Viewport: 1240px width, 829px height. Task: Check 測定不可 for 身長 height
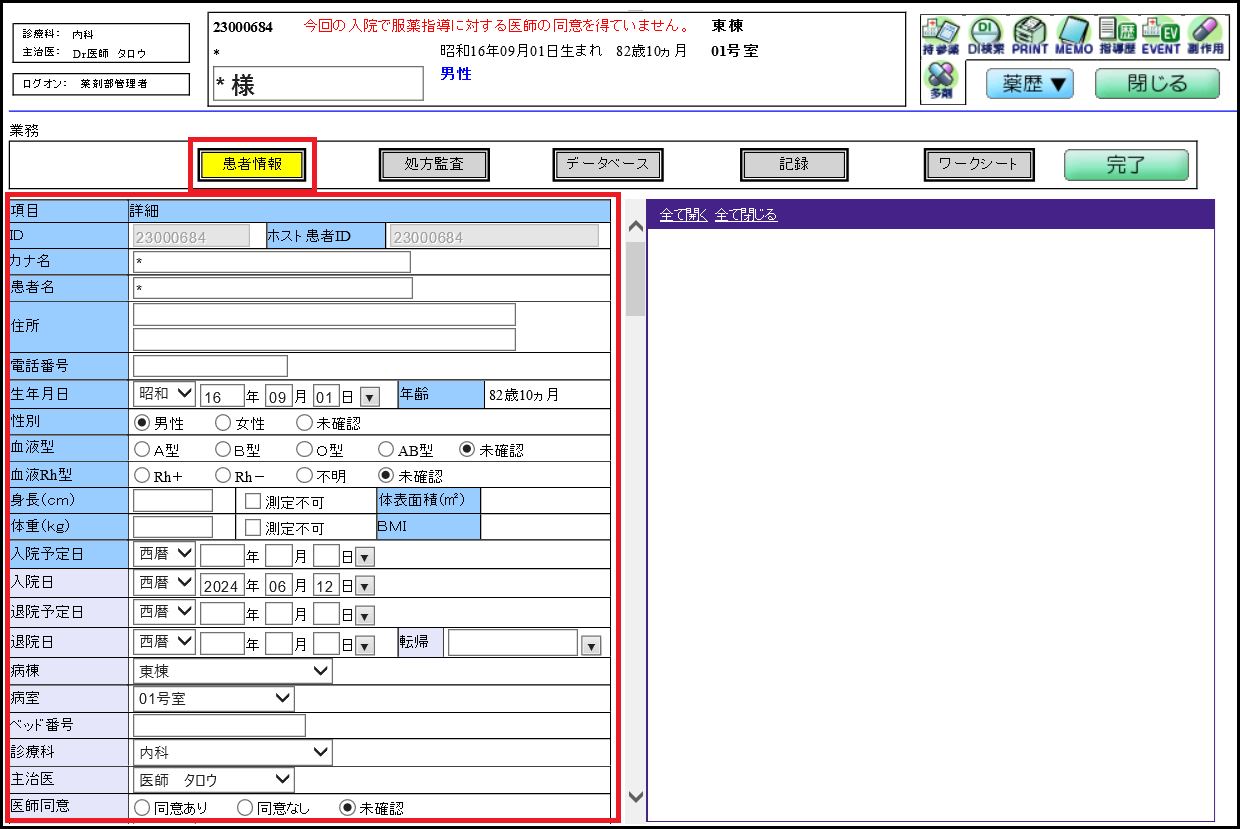[253, 501]
